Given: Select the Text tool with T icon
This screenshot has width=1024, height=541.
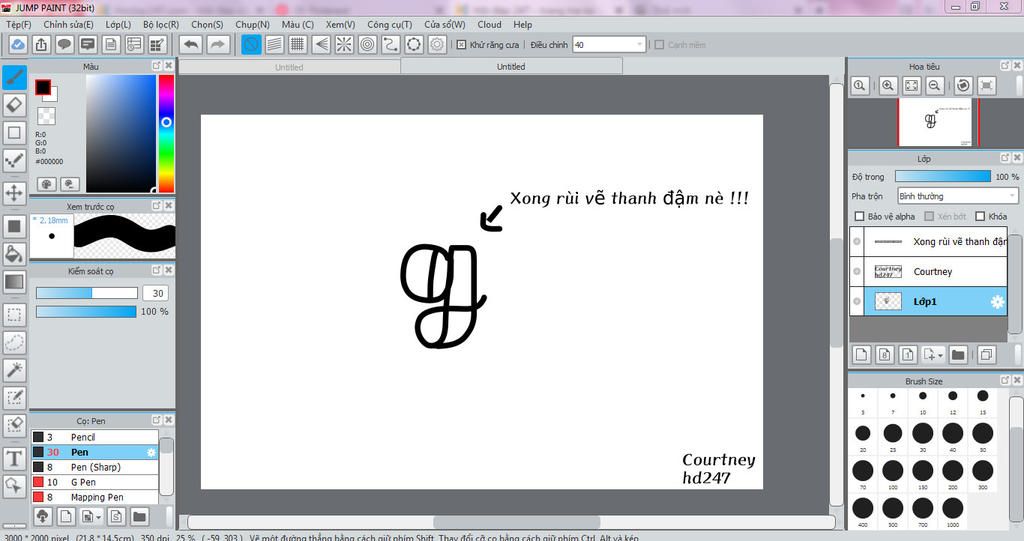Looking at the screenshot, I should (x=14, y=459).
